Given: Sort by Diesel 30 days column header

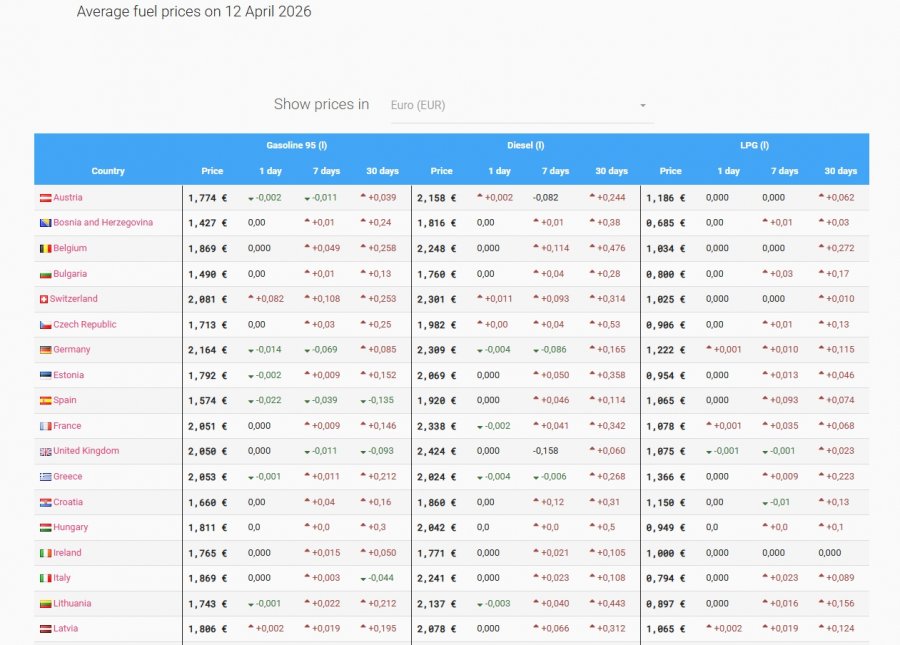Looking at the screenshot, I should [611, 171].
